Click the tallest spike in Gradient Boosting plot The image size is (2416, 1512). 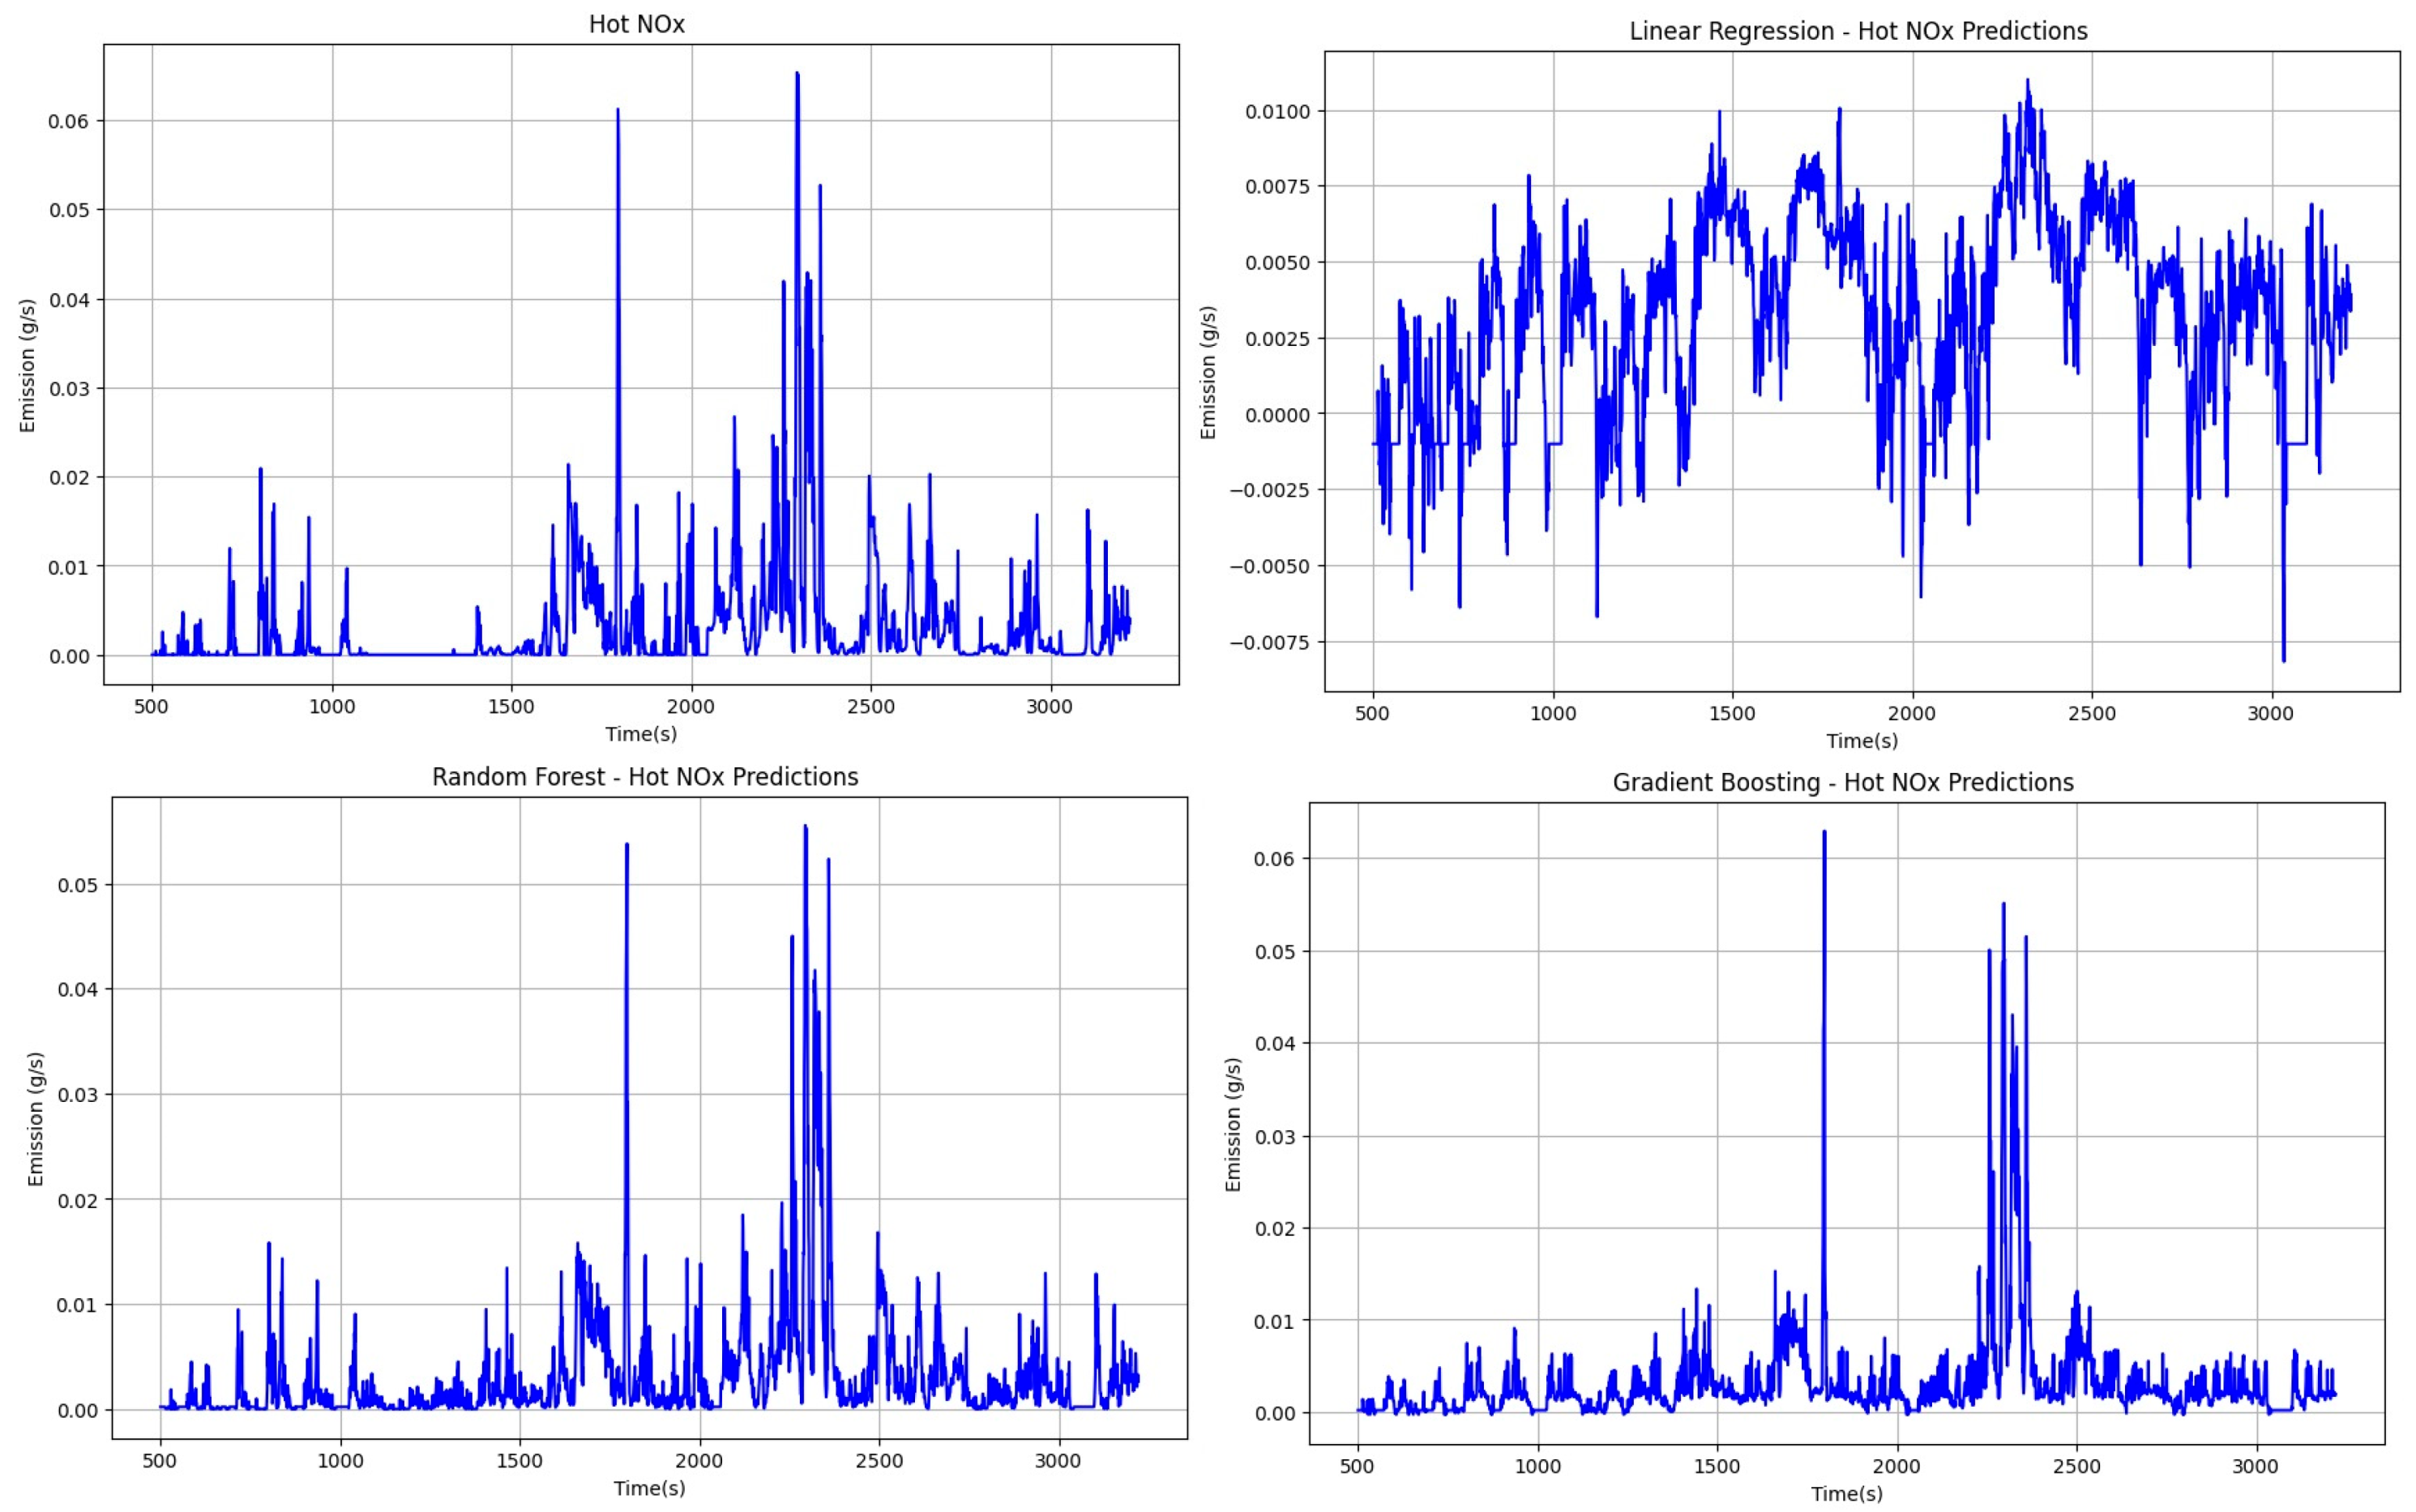[1824, 833]
